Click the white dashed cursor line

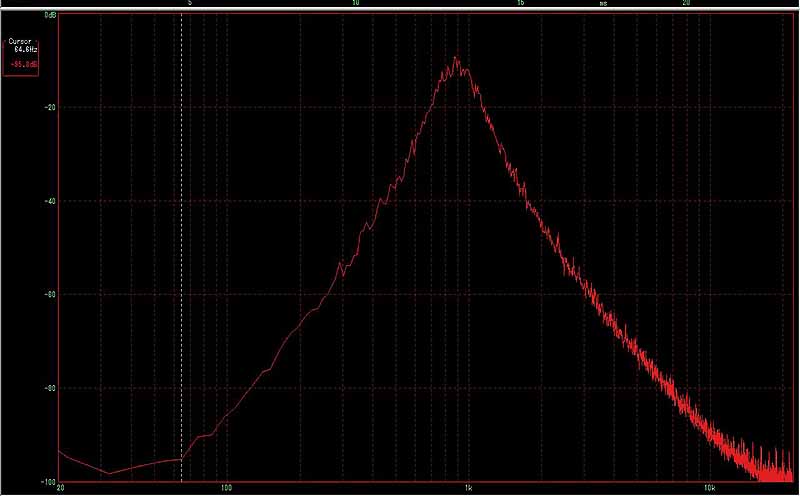pyautogui.click(x=181, y=250)
